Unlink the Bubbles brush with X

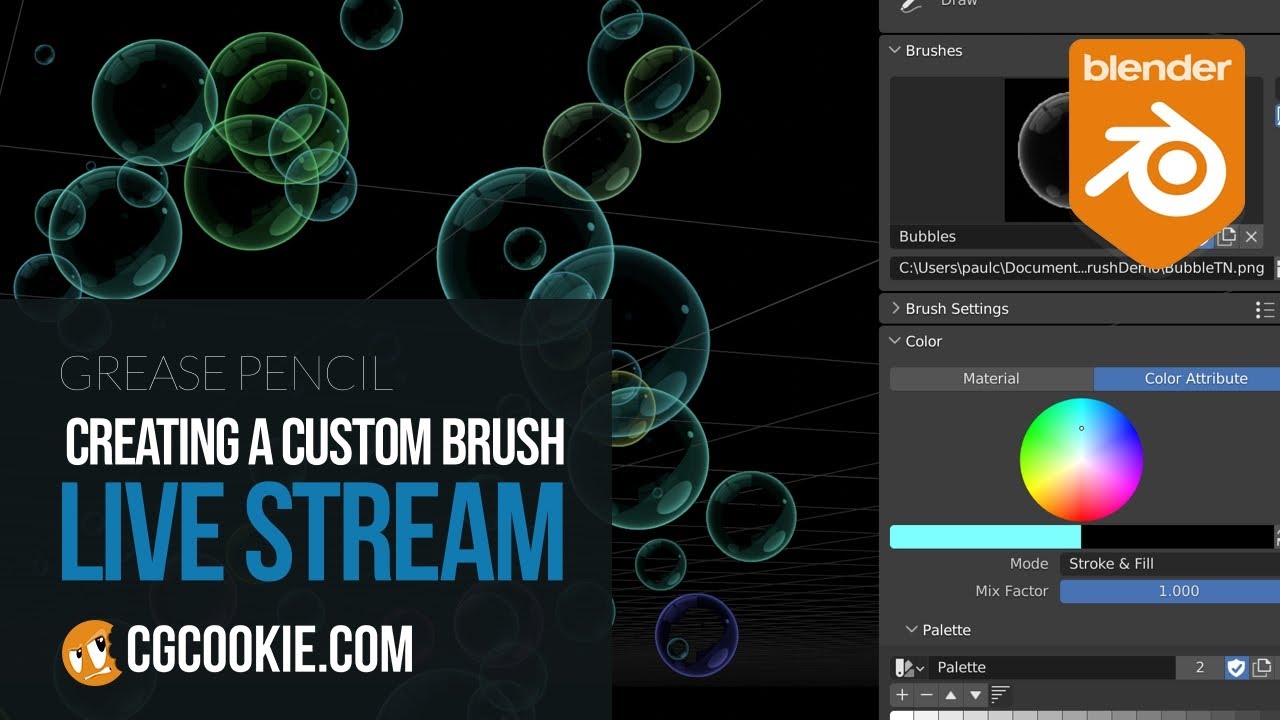(1251, 237)
